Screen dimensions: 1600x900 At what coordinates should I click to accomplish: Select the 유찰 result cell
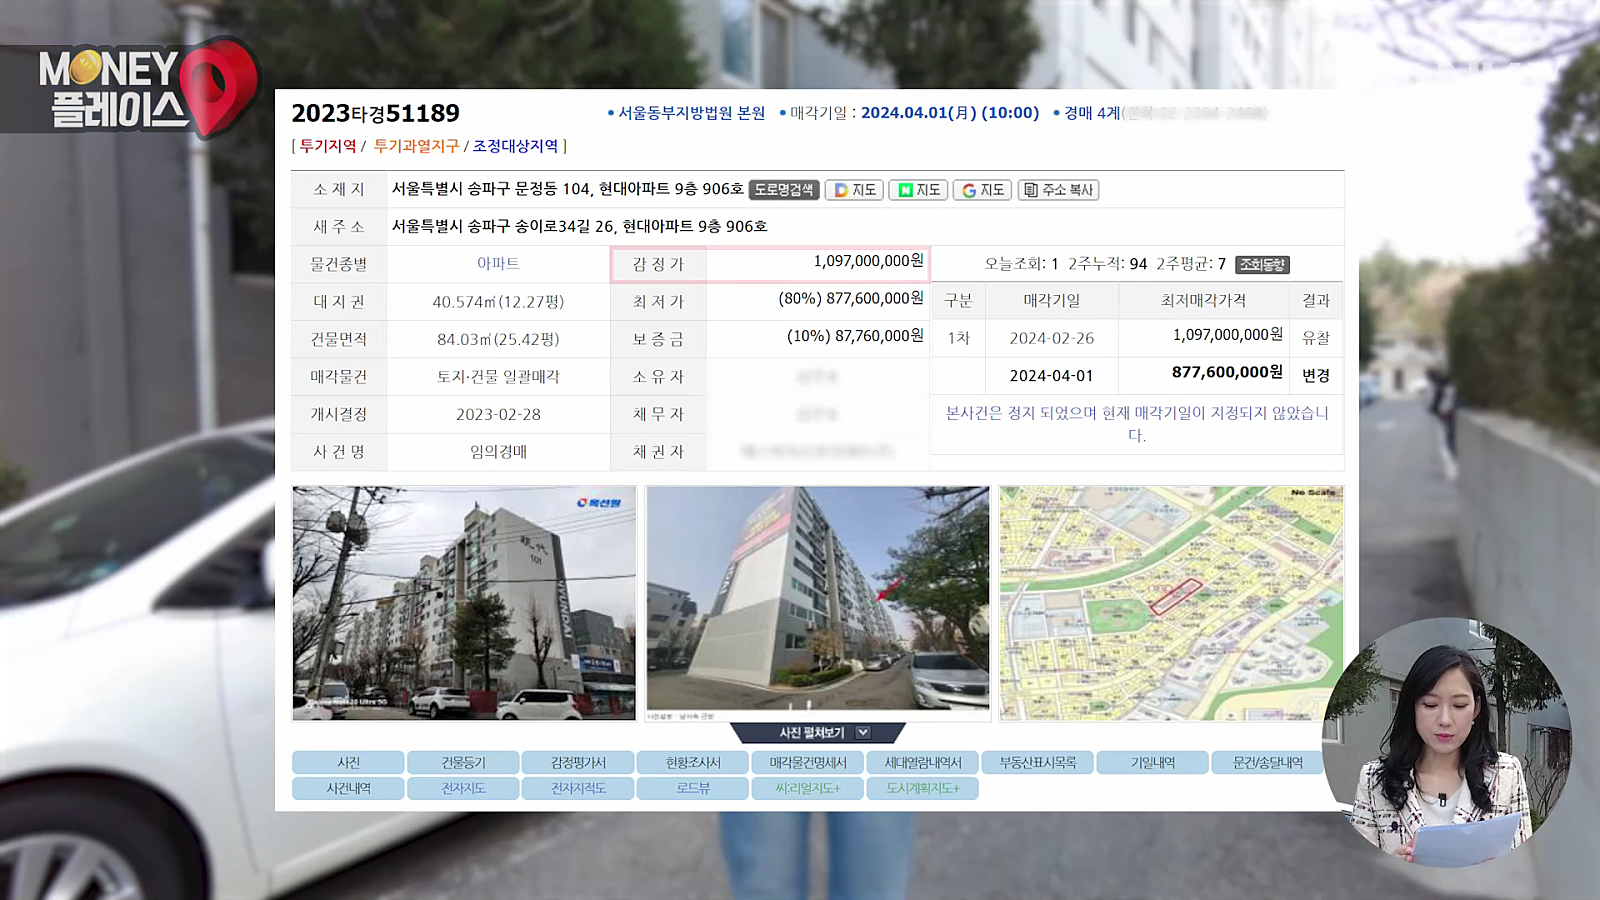click(x=1316, y=338)
